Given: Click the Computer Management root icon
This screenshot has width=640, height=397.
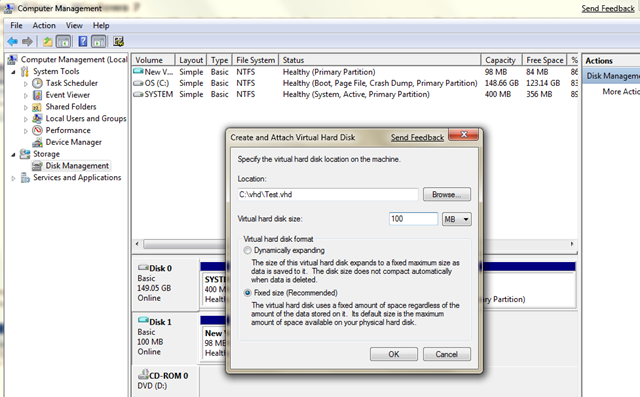Looking at the screenshot, I should click(13, 60).
